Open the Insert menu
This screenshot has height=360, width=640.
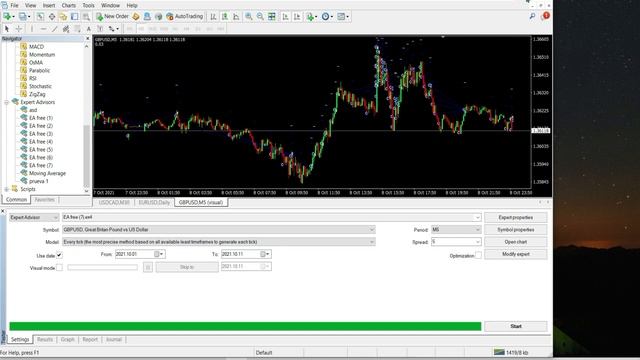49,5
